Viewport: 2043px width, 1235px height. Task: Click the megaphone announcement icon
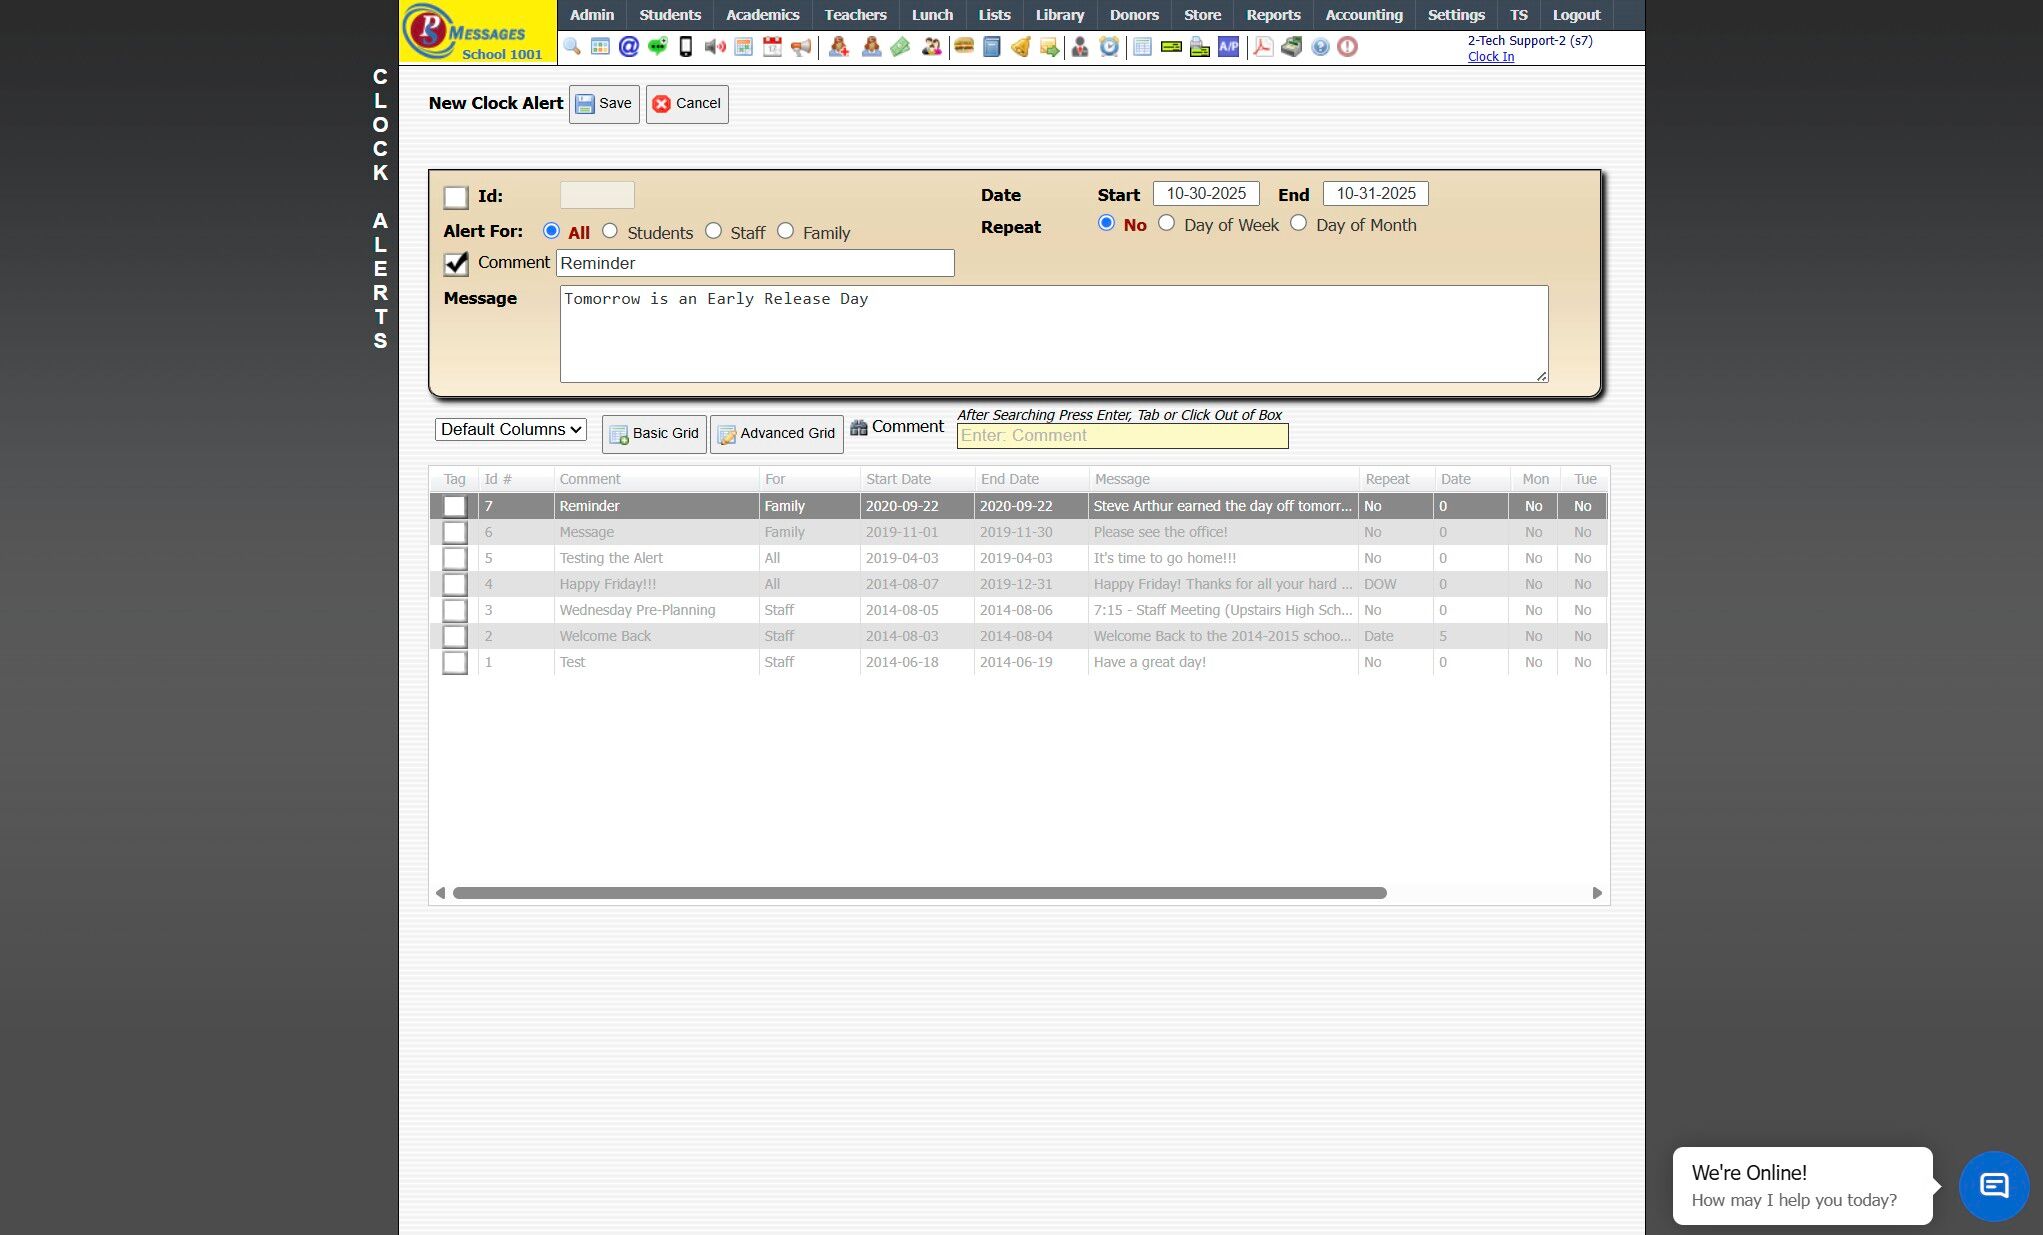click(801, 47)
